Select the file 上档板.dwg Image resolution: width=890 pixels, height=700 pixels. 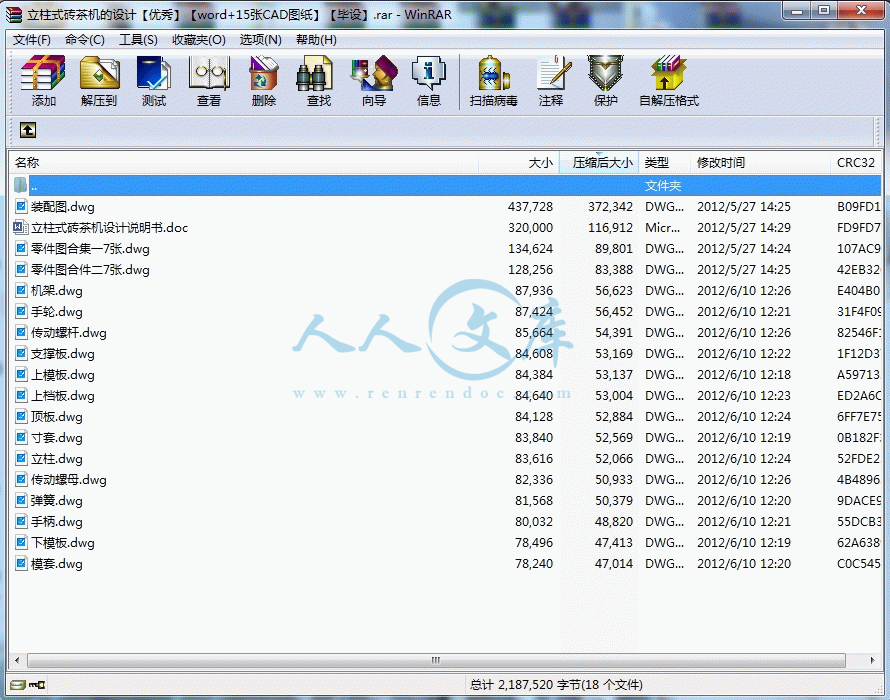[62, 396]
